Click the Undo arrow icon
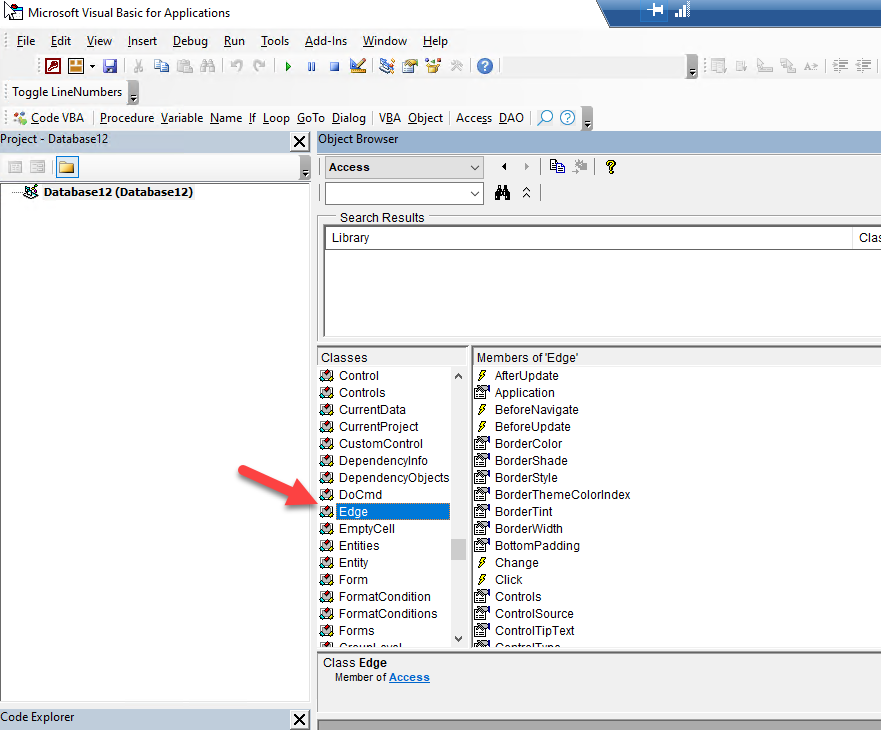881x730 pixels. 237,66
